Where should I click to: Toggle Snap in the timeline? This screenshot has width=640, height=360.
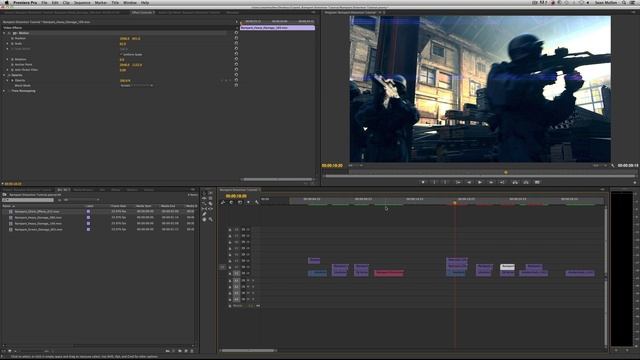(231, 202)
